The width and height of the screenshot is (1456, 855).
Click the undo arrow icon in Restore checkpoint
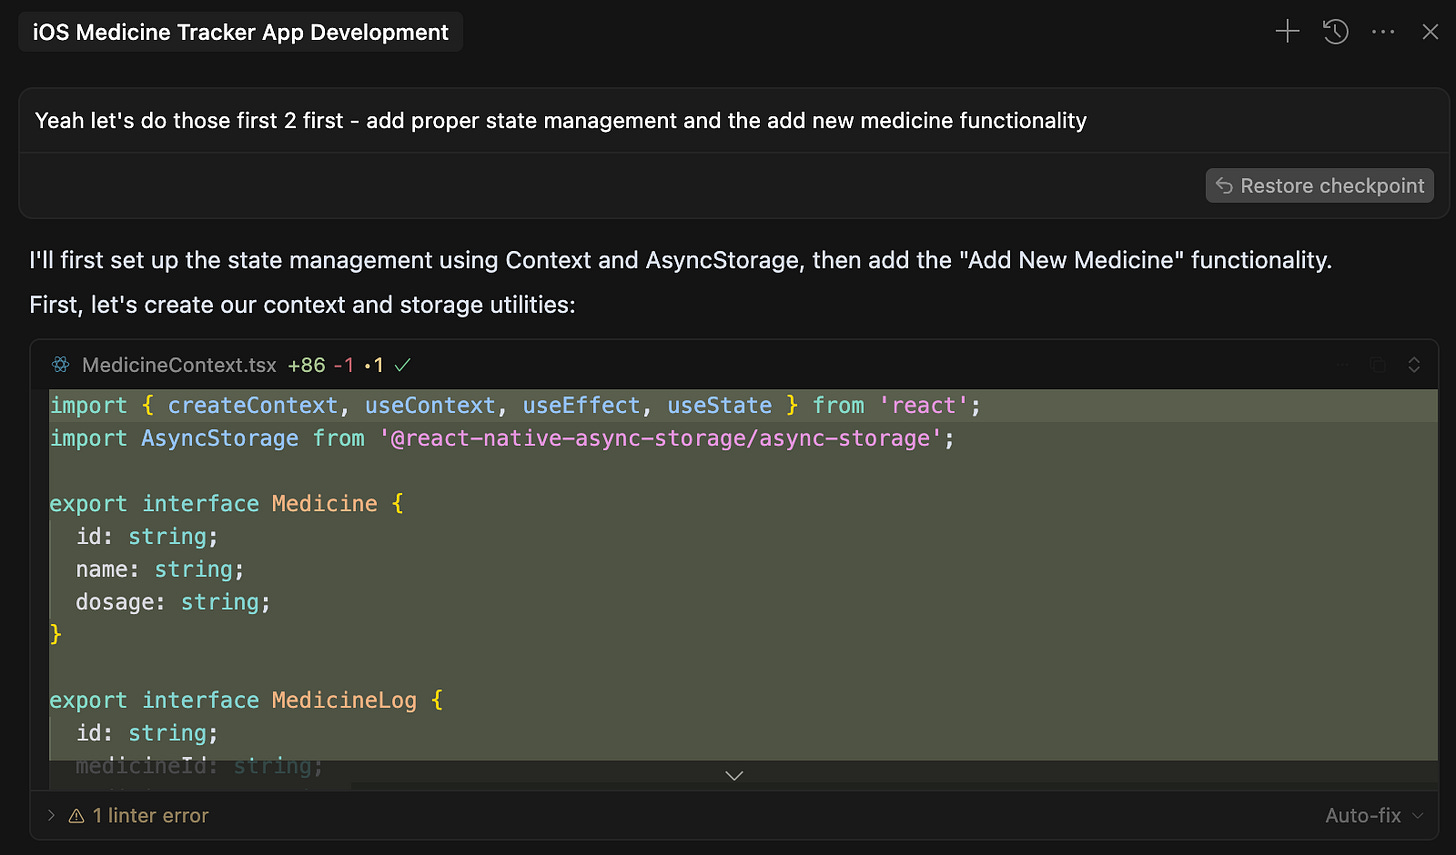(x=1224, y=186)
